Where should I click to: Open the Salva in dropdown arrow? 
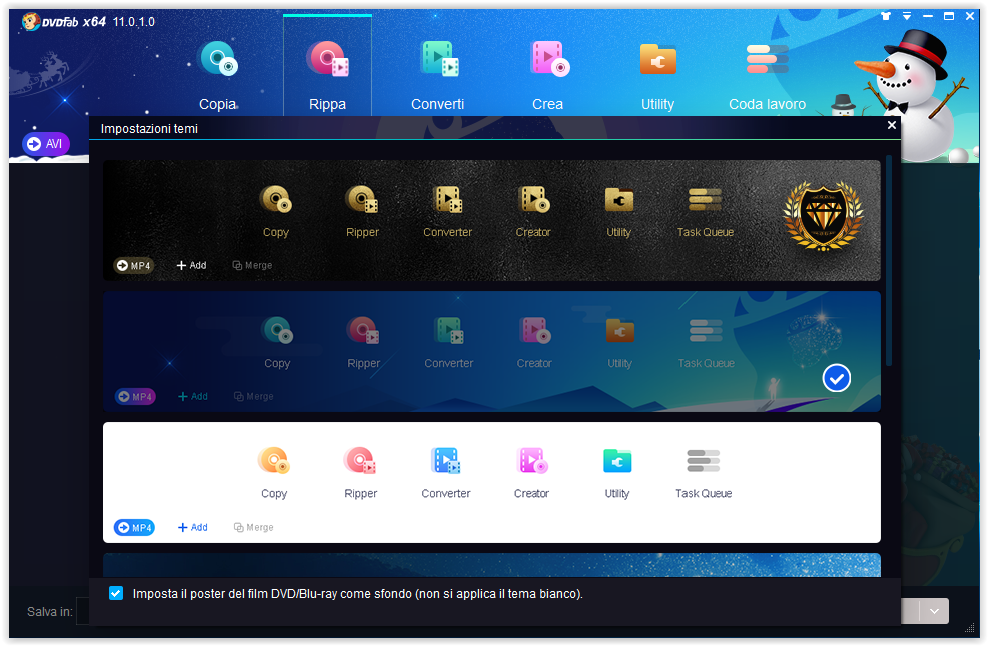tap(934, 611)
